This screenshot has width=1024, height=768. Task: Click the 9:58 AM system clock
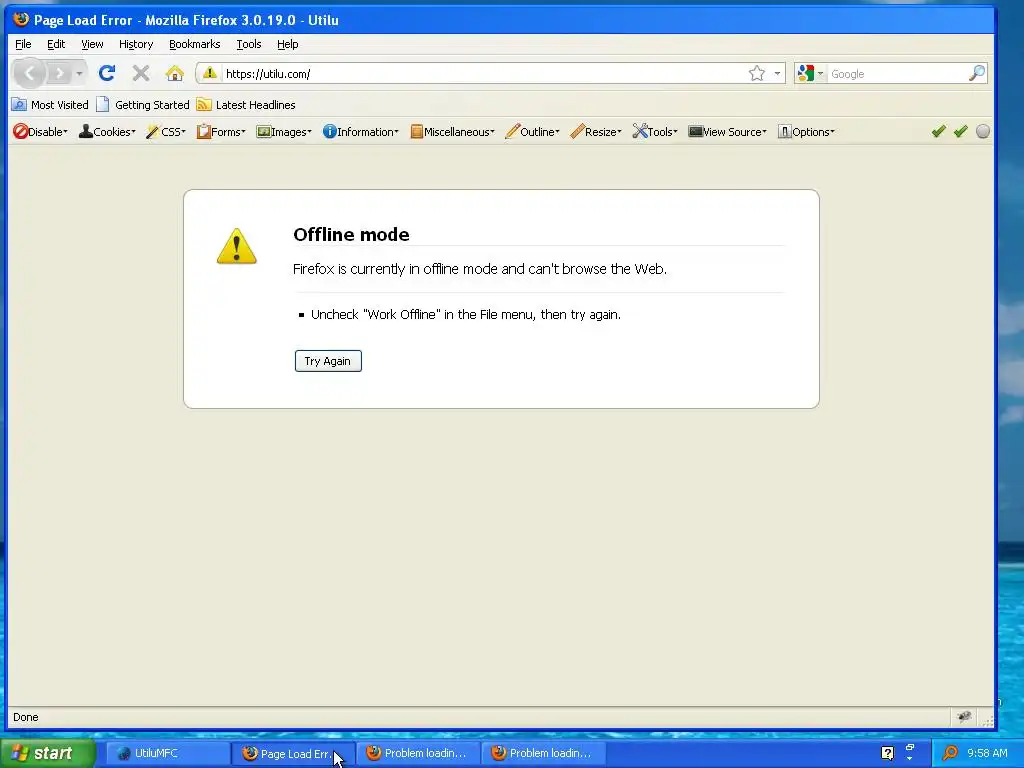click(x=987, y=753)
